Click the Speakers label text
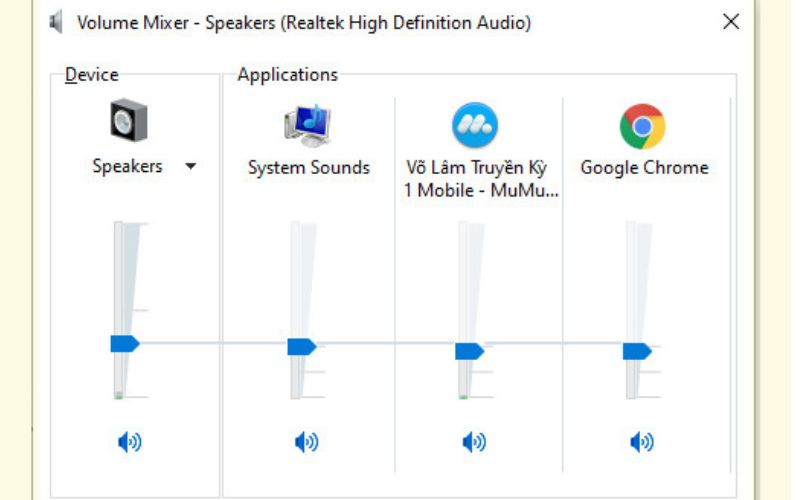Screen dimensions: 800x500 click(x=127, y=167)
